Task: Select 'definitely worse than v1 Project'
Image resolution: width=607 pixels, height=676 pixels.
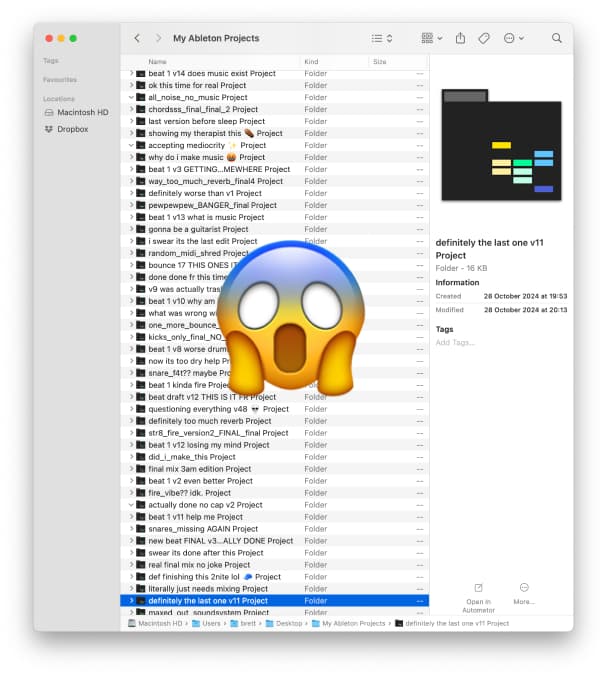Action: tap(275, 193)
